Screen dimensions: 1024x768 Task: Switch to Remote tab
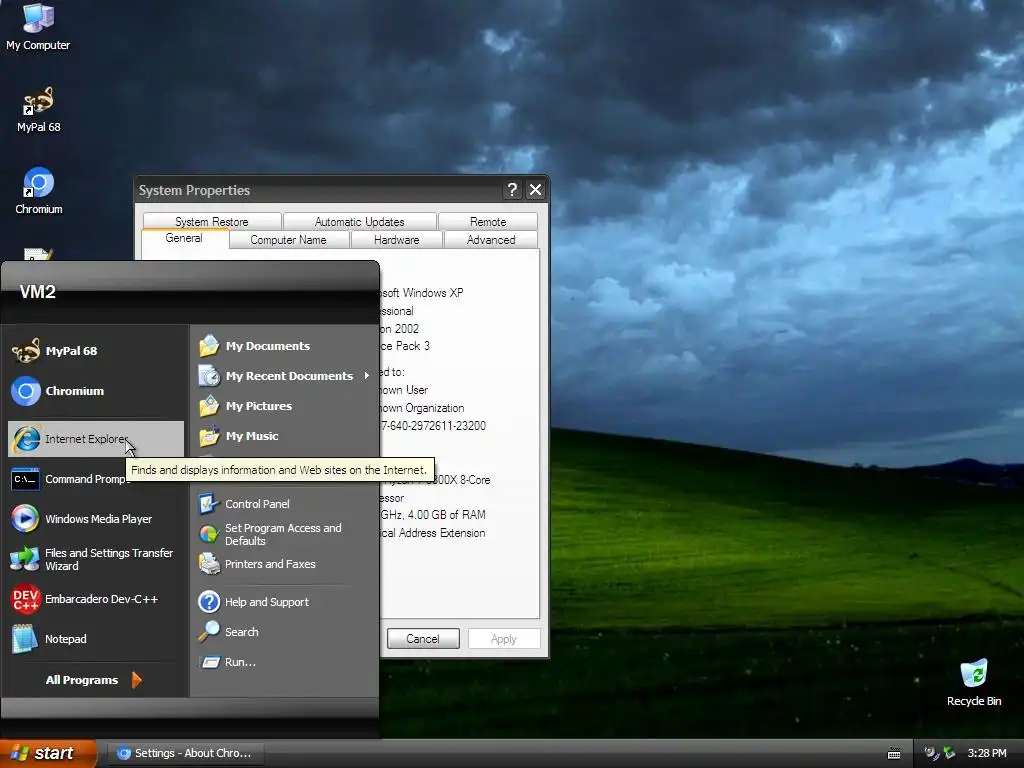[488, 221]
